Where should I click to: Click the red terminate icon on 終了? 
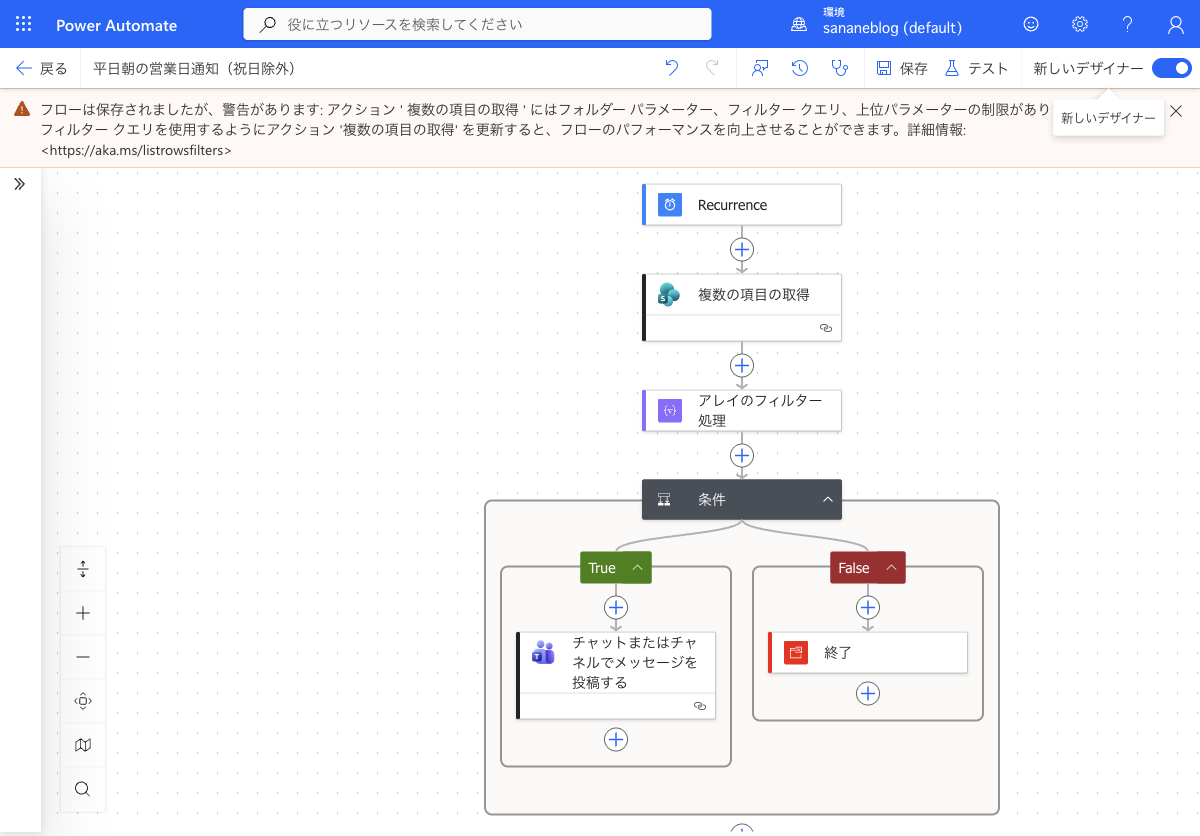coord(796,652)
